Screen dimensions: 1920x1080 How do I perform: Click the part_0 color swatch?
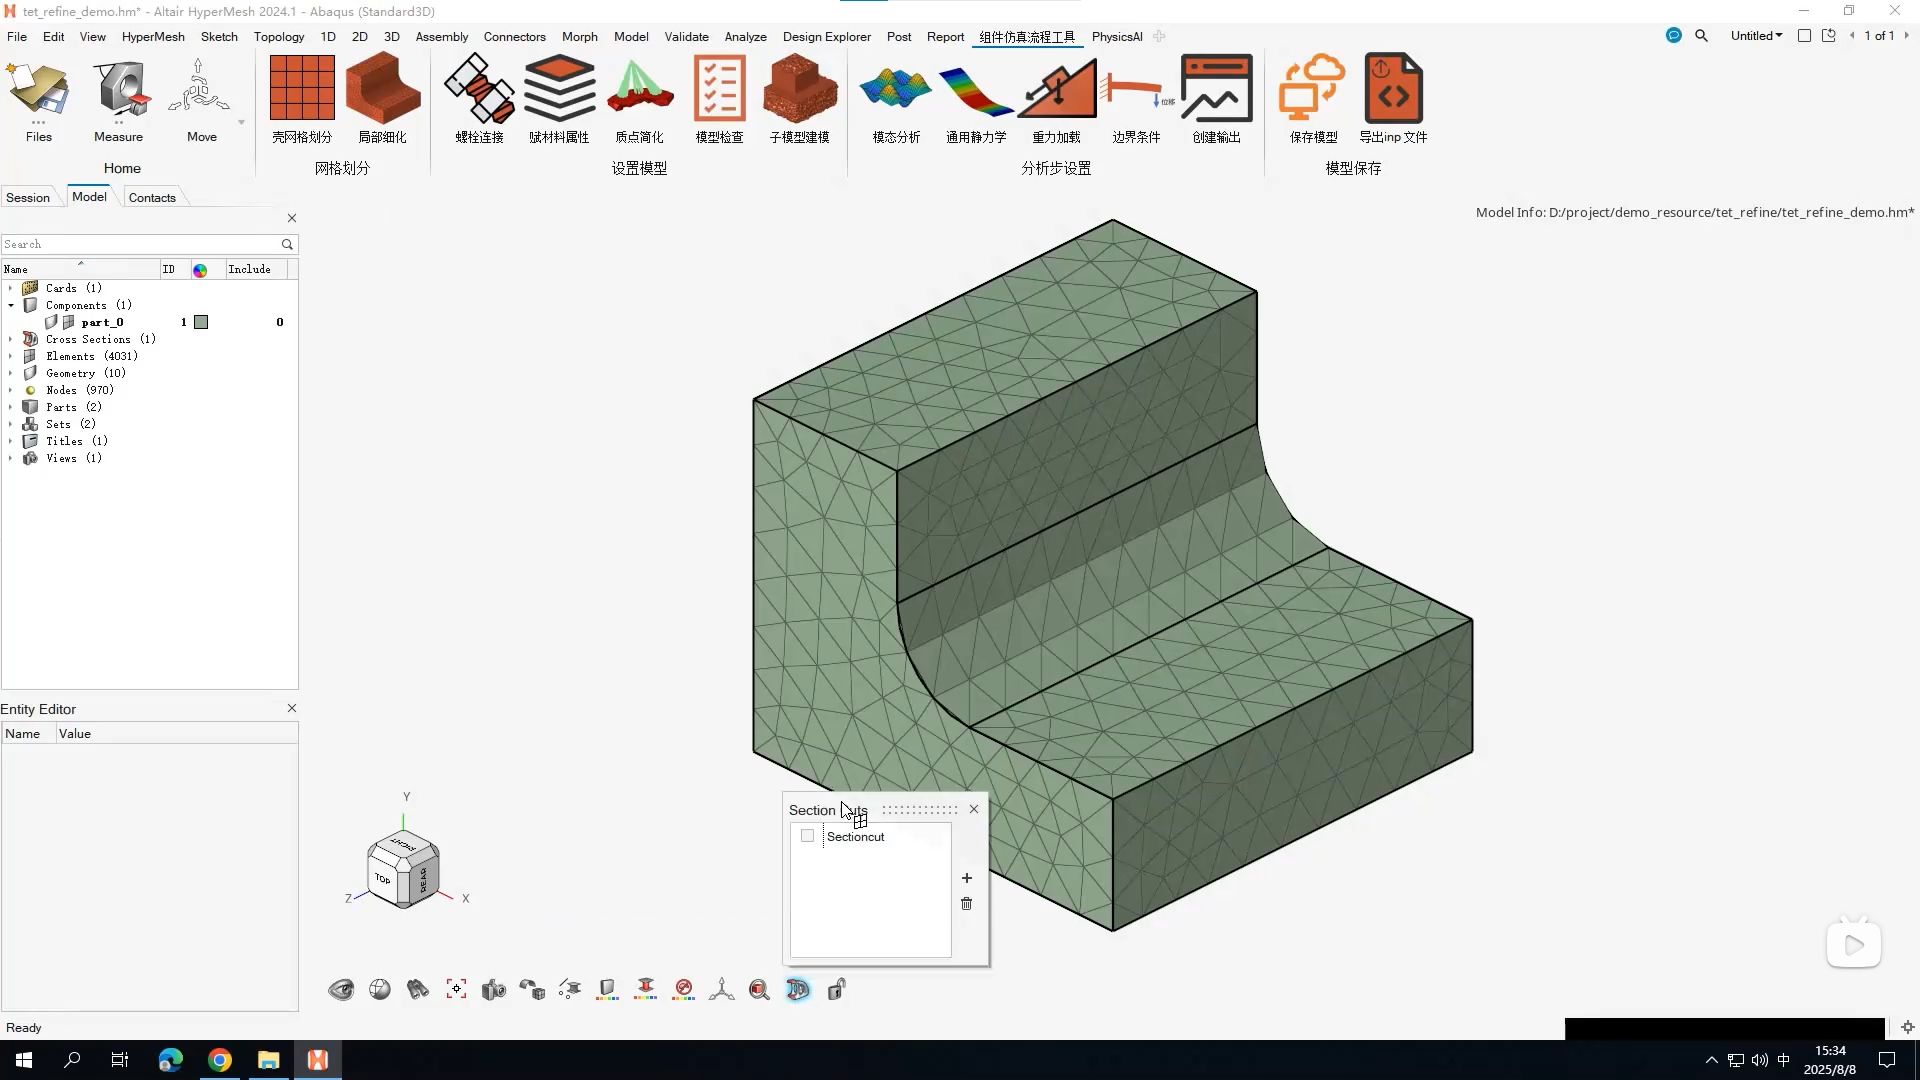201,322
